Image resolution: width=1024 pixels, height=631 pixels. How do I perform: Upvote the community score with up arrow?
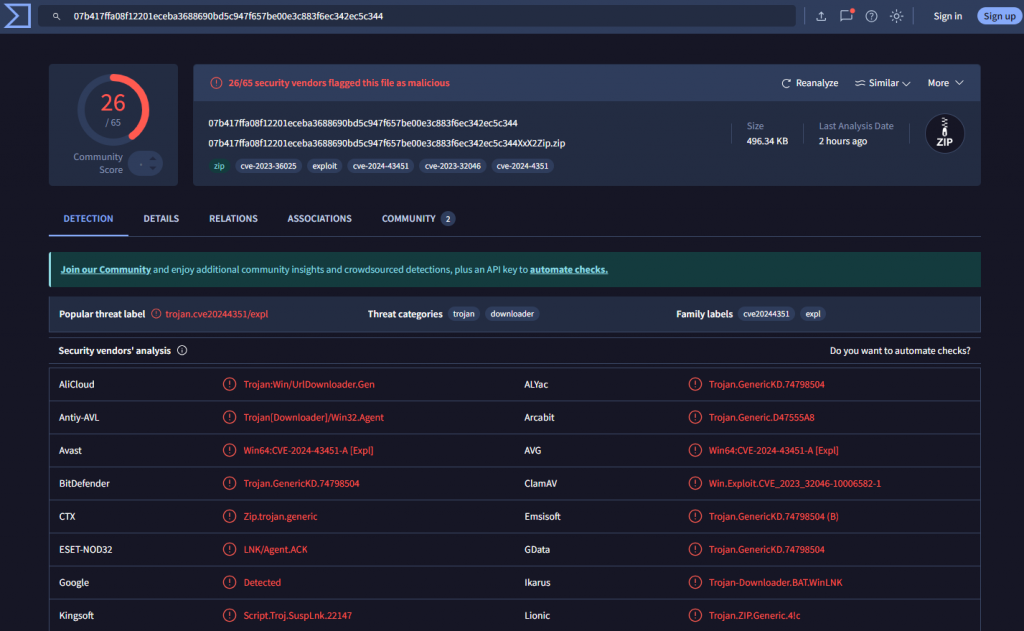click(x=153, y=158)
